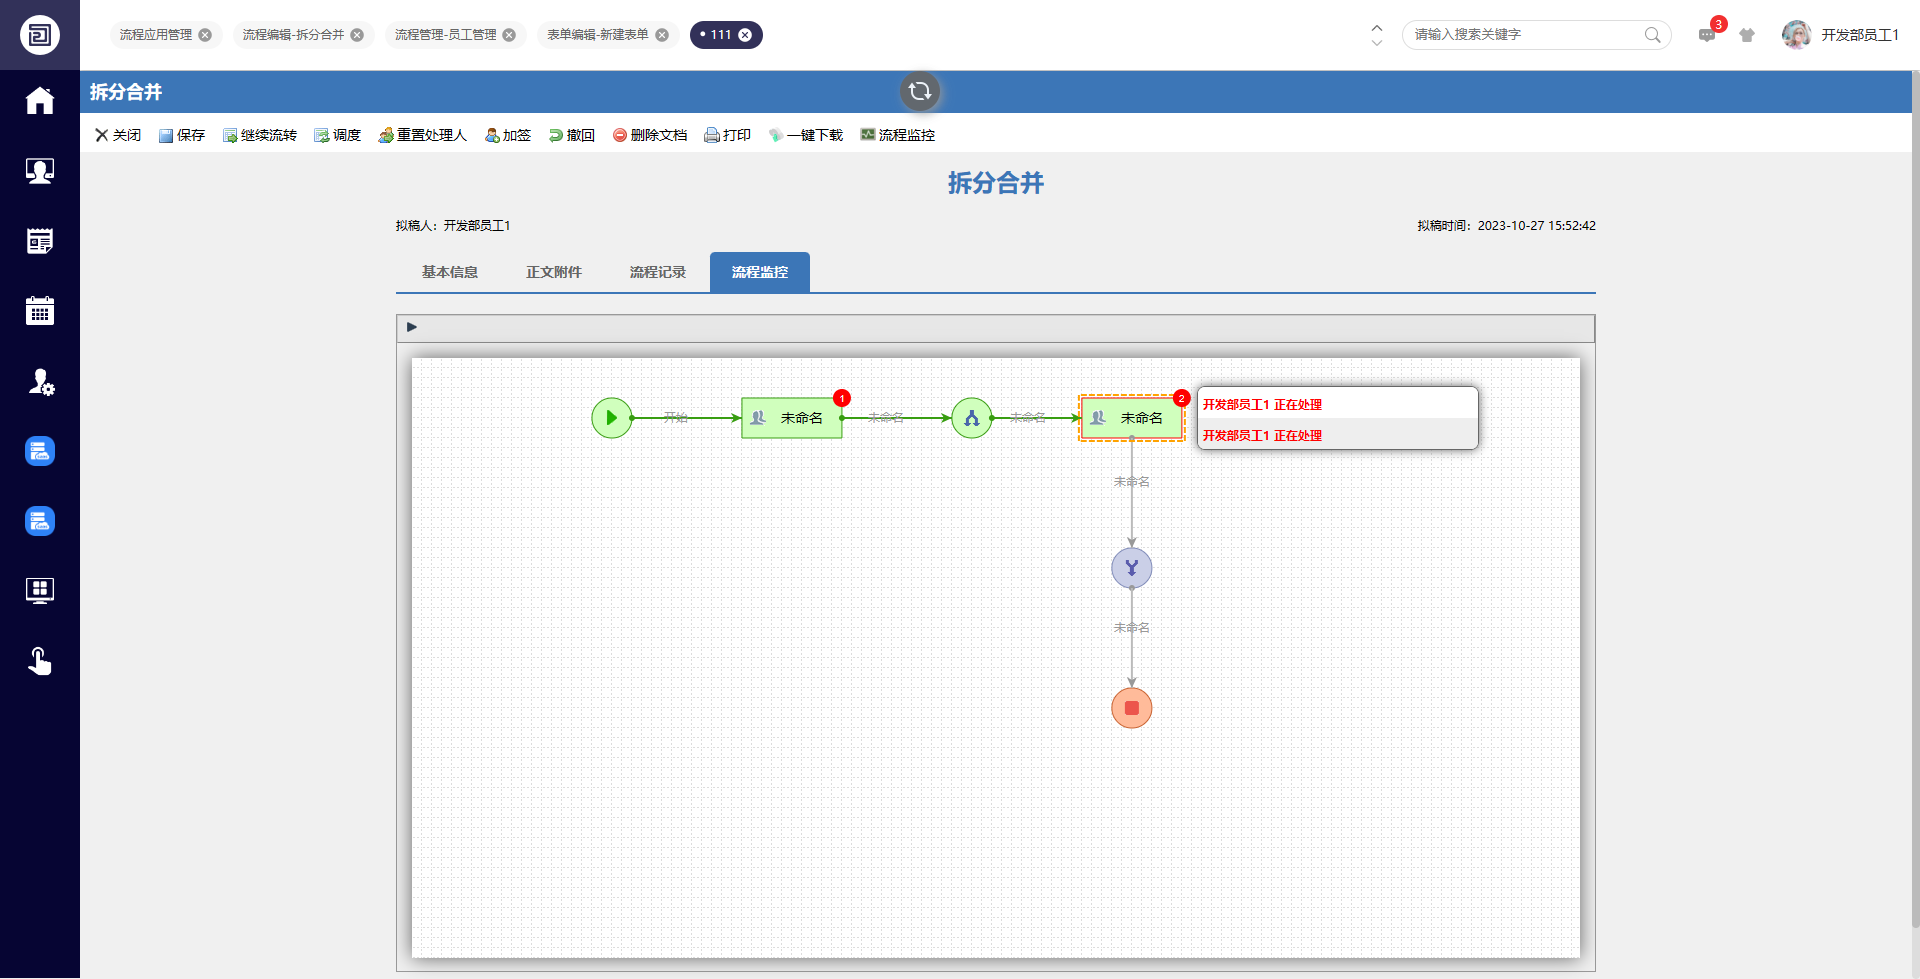Select the red end node
This screenshot has width=1920, height=979.
click(x=1132, y=708)
